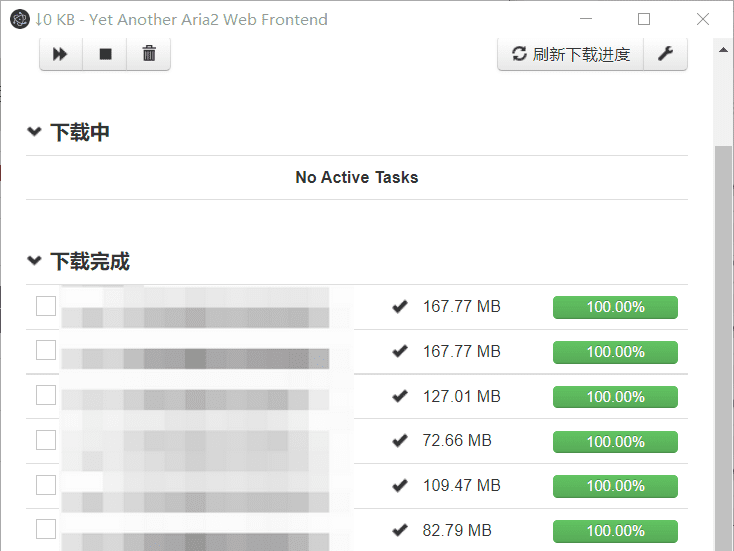This screenshot has height=551, width=734.
Task: Tick checkbox for first 167.77 MB task
Action: (46, 306)
